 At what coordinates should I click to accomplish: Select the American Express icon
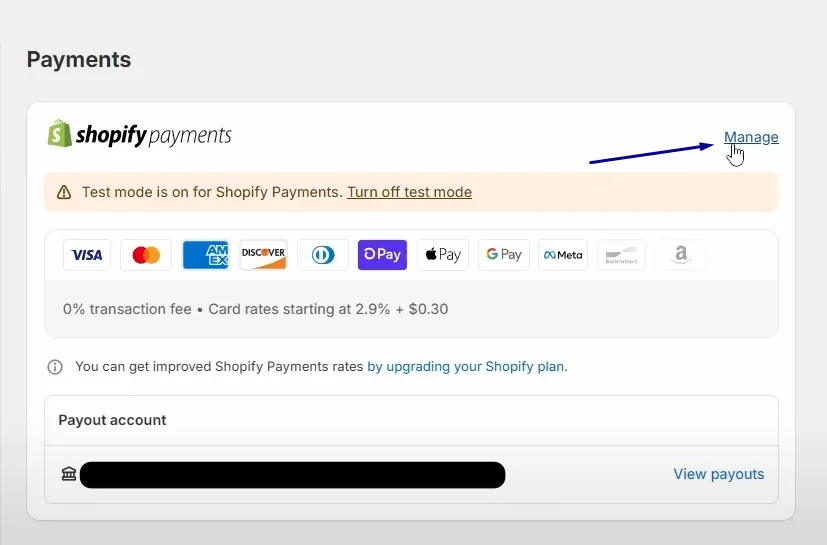point(206,255)
